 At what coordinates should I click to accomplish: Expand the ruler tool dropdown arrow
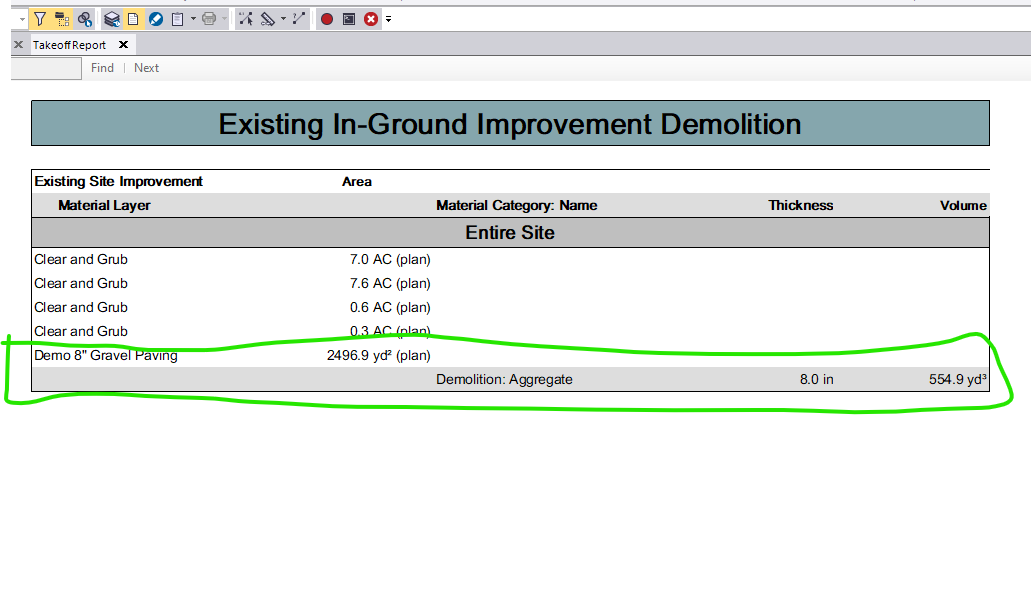283,18
